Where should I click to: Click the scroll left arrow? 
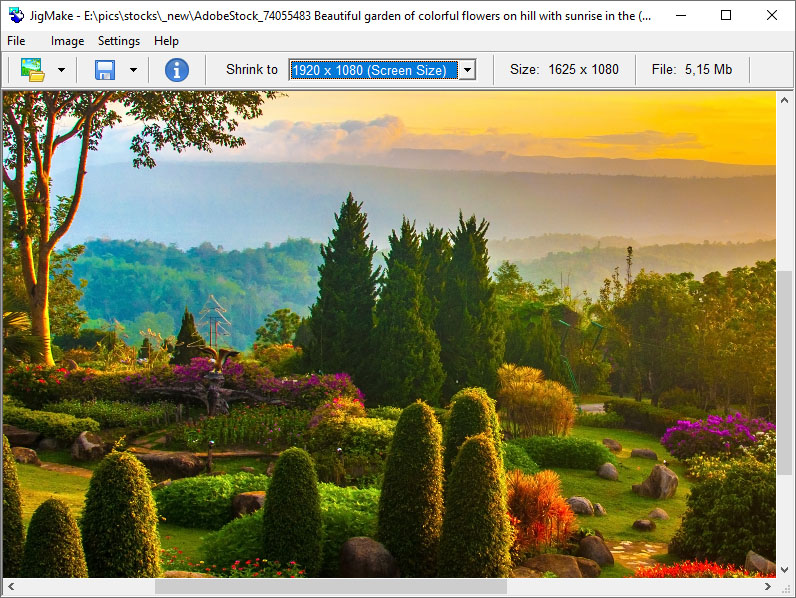click(x=10, y=587)
